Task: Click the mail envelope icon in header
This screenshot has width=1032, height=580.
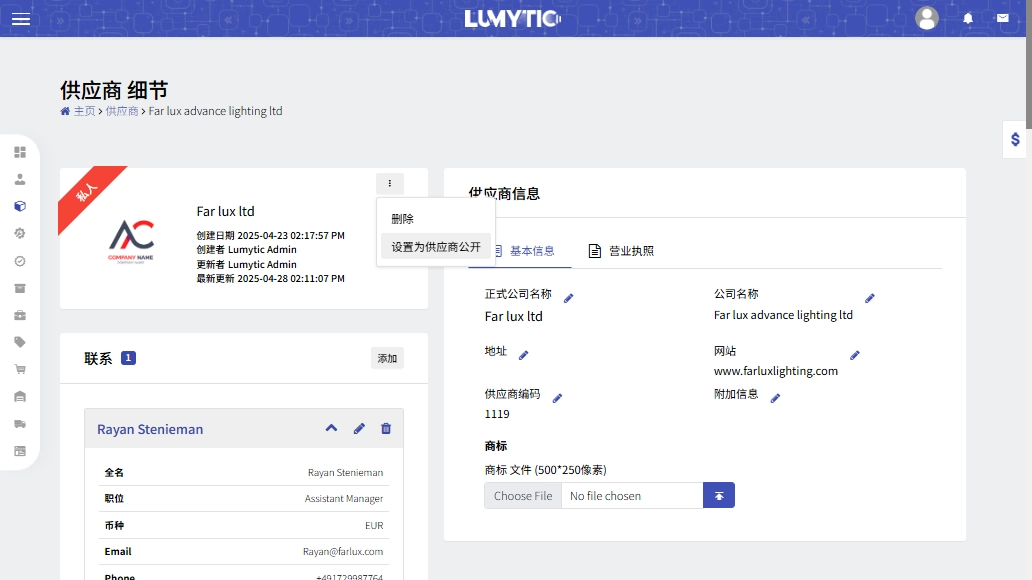Action: tap(1003, 17)
